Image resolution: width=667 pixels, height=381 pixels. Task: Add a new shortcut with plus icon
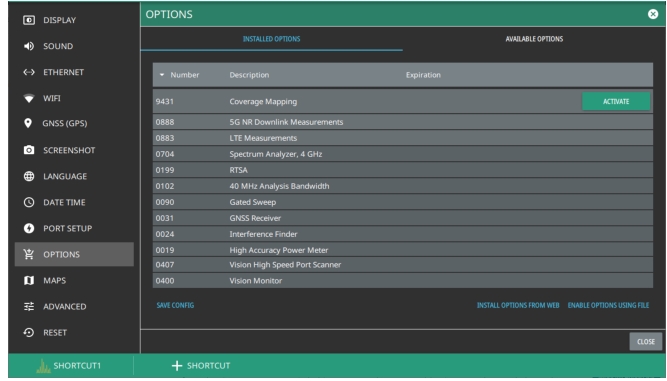177,366
